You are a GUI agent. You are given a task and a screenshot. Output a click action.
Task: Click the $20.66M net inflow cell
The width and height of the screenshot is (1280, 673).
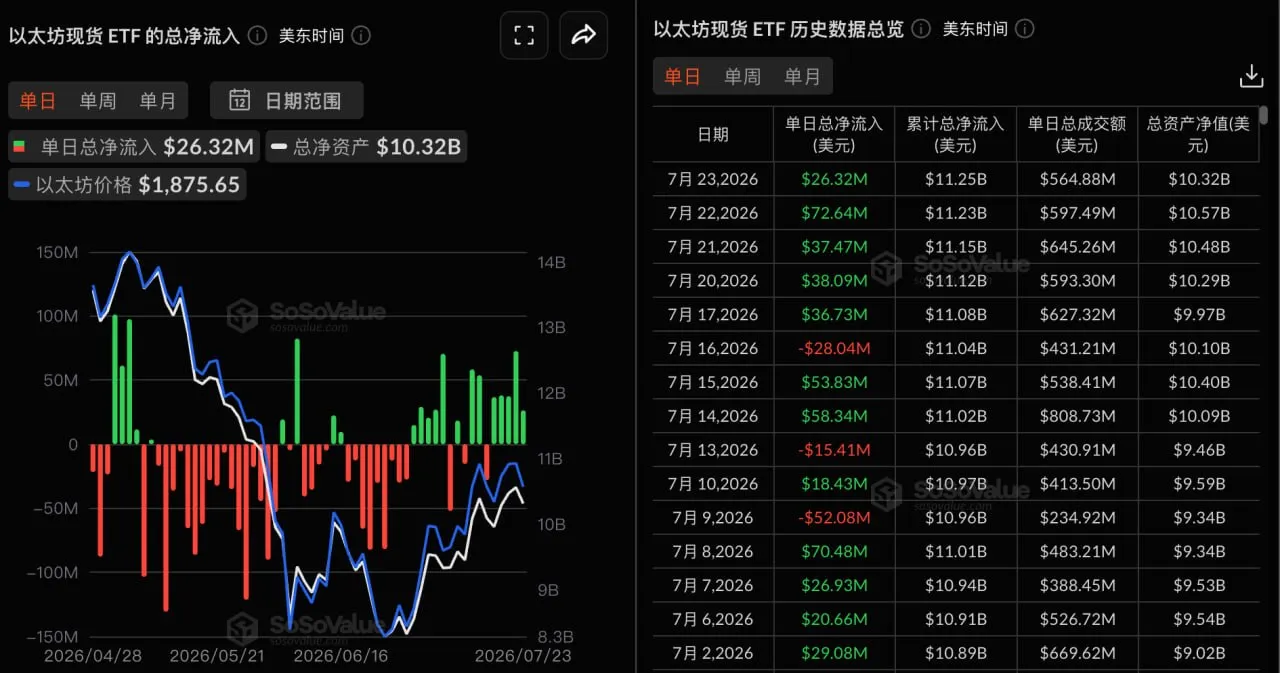pos(834,619)
